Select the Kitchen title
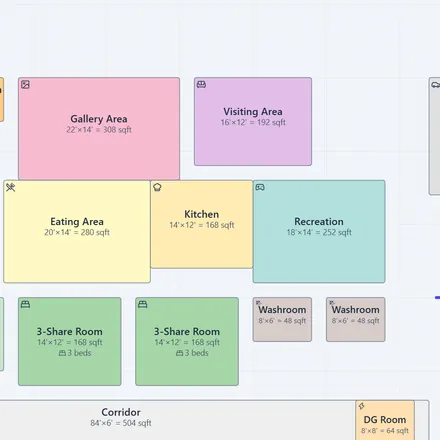Viewport: 440px width, 440px height. (x=202, y=214)
